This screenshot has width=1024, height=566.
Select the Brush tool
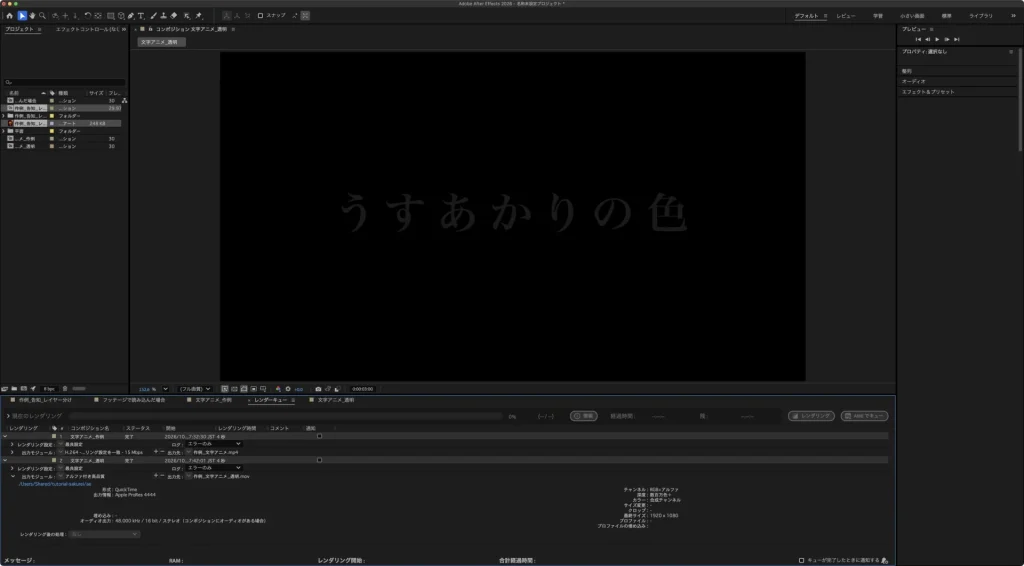click(153, 16)
